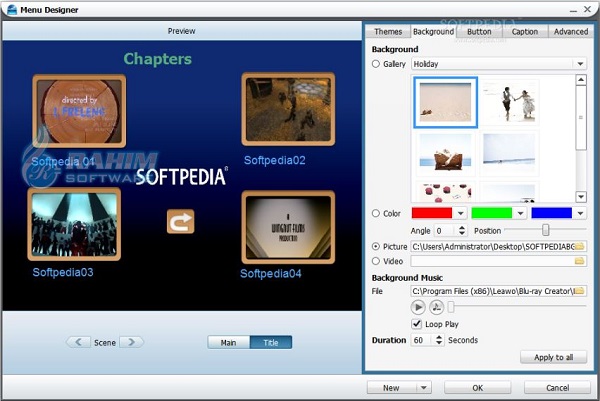
Task: Click the New button
Action: point(392,388)
